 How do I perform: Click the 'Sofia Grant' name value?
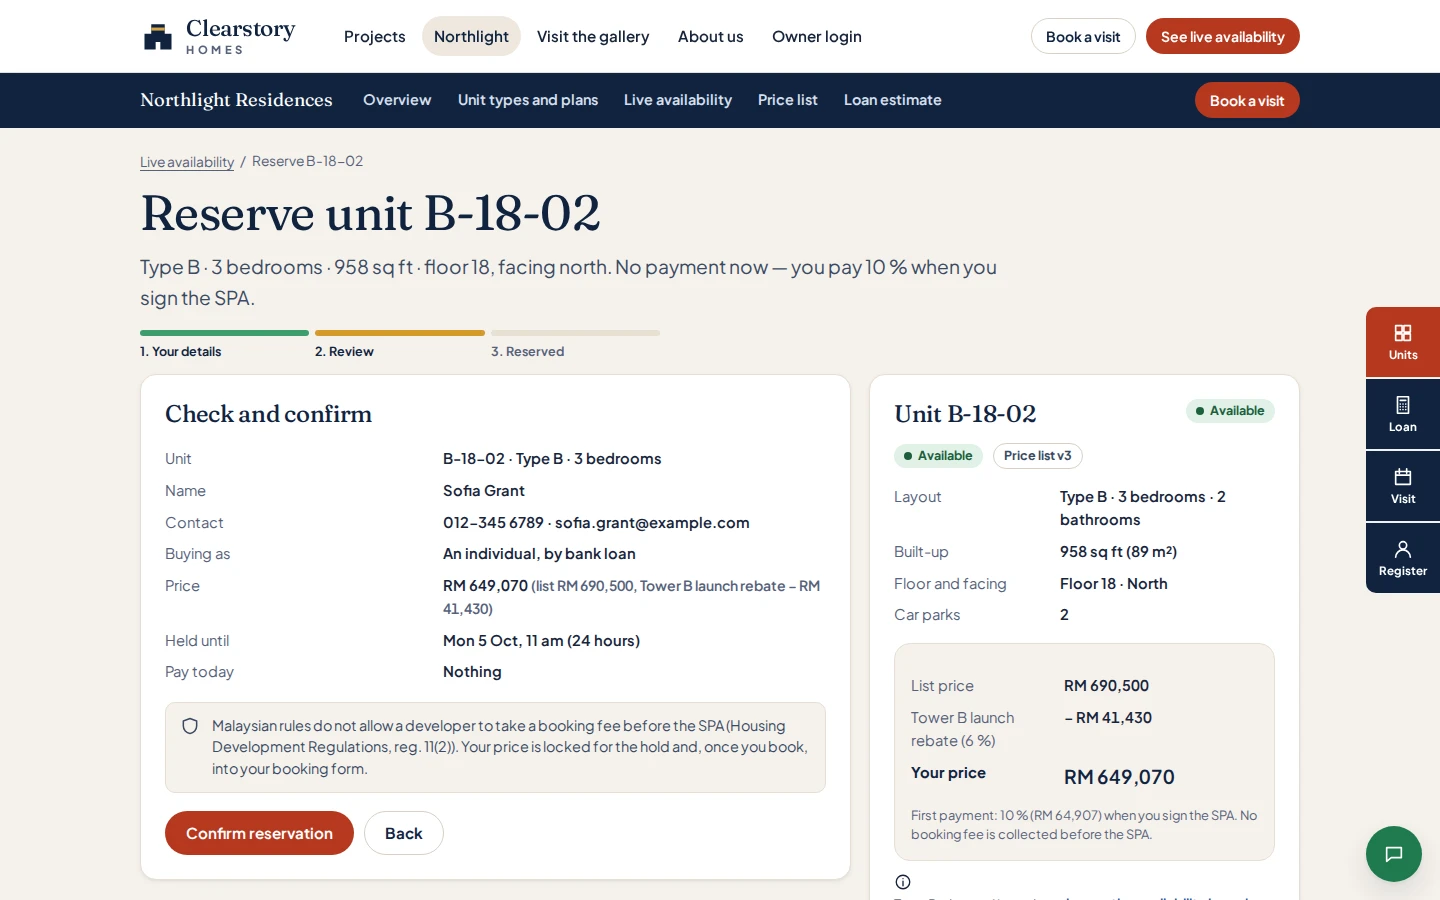[x=484, y=491]
